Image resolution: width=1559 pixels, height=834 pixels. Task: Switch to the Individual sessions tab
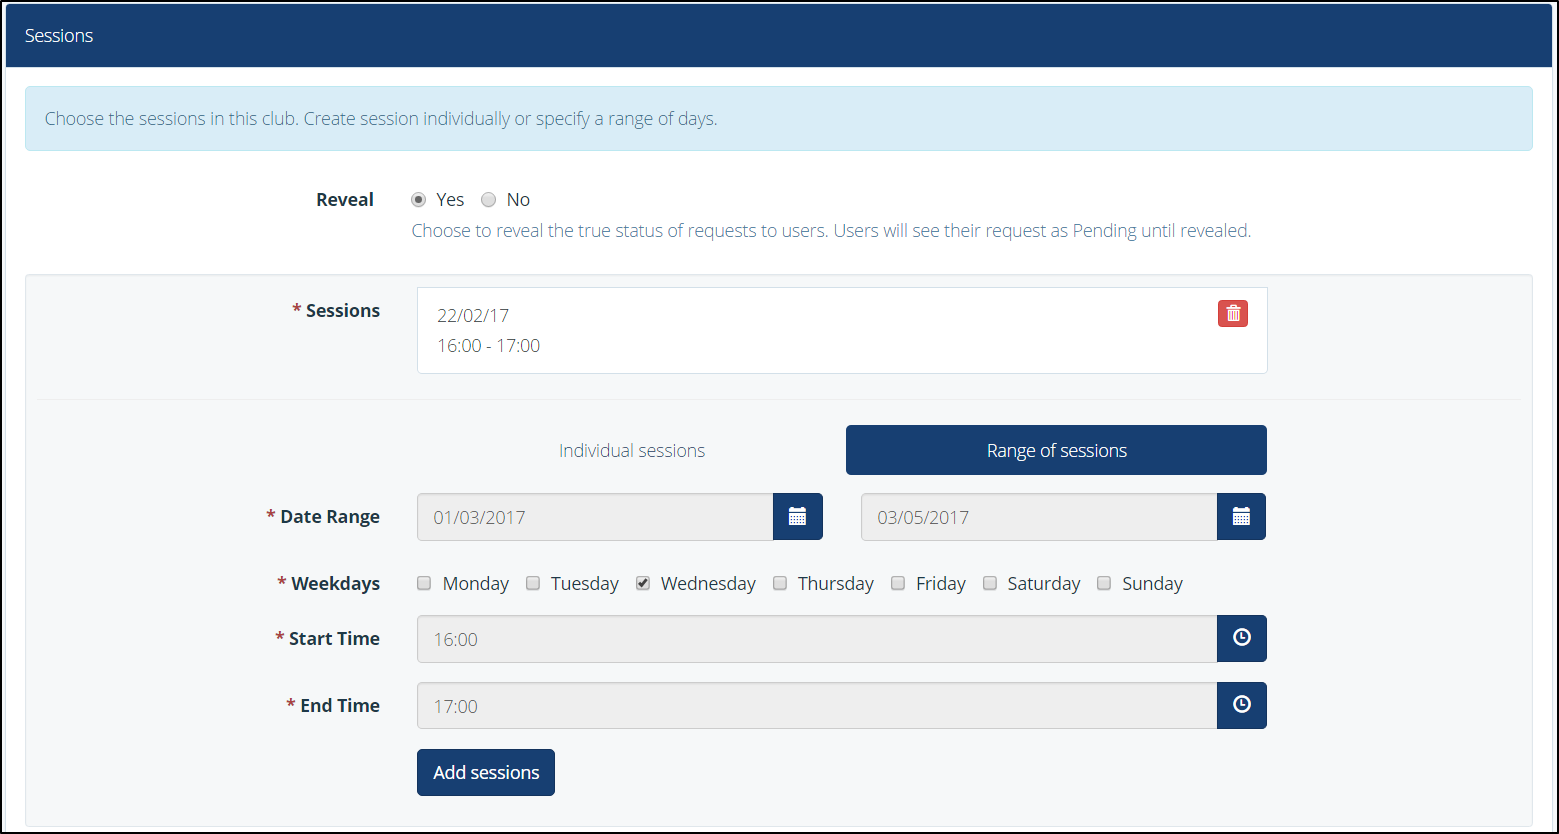pos(632,450)
